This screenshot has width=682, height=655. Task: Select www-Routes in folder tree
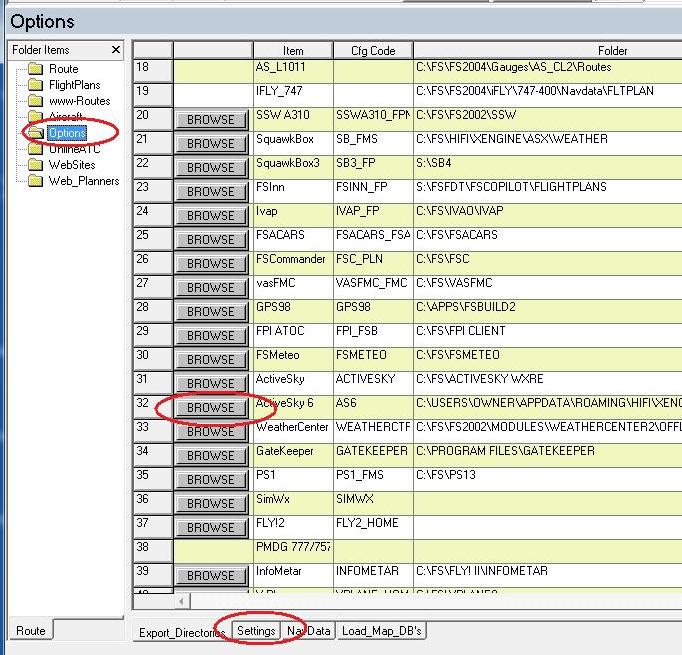(x=80, y=101)
